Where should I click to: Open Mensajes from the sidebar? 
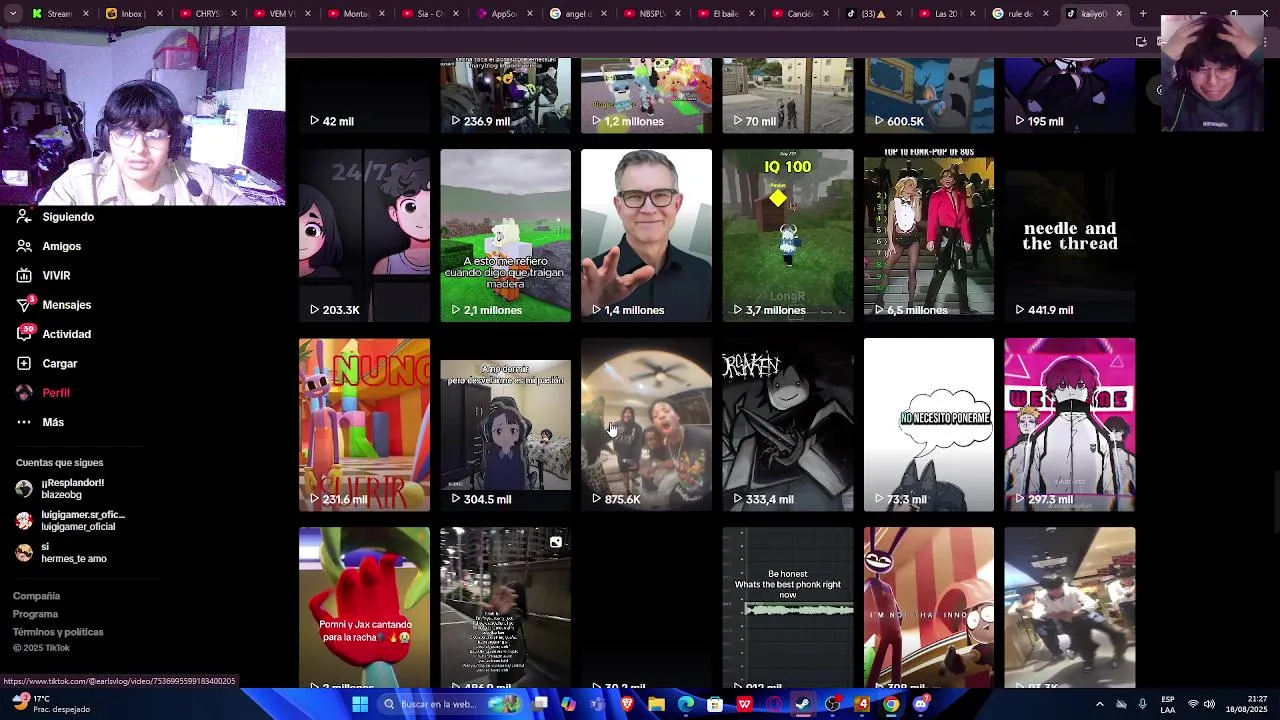pyautogui.click(x=67, y=305)
